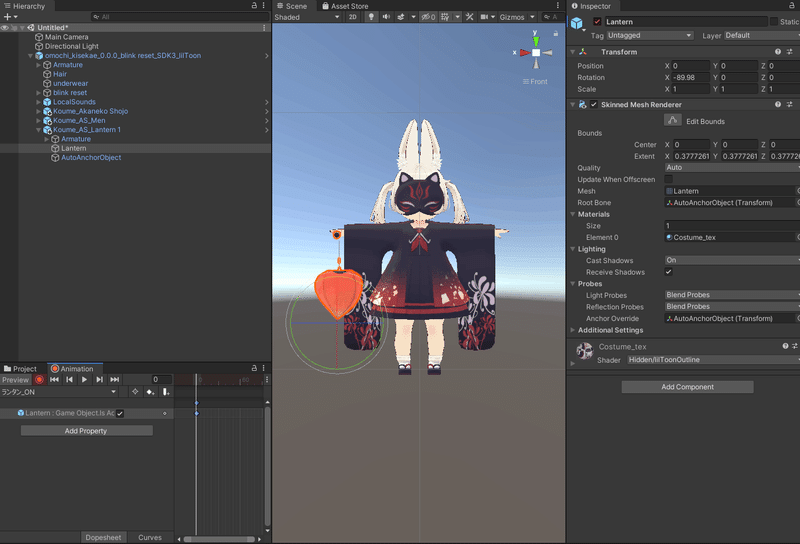Open Lantern object type icon picker

click(577, 23)
